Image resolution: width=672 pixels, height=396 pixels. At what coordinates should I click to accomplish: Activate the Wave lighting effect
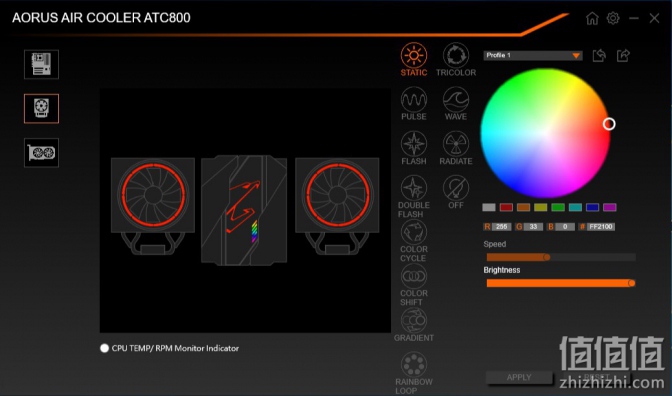coord(456,103)
